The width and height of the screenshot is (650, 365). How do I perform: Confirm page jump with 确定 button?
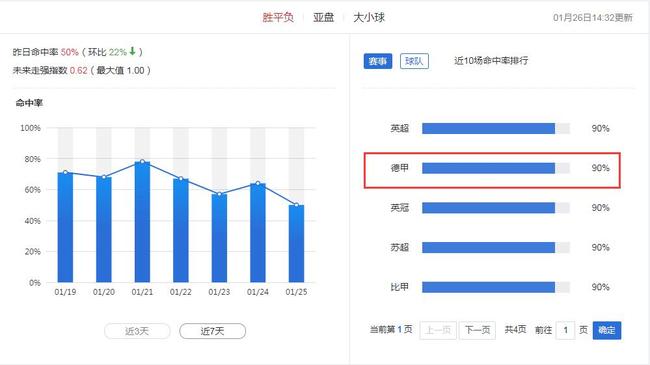[607, 330]
